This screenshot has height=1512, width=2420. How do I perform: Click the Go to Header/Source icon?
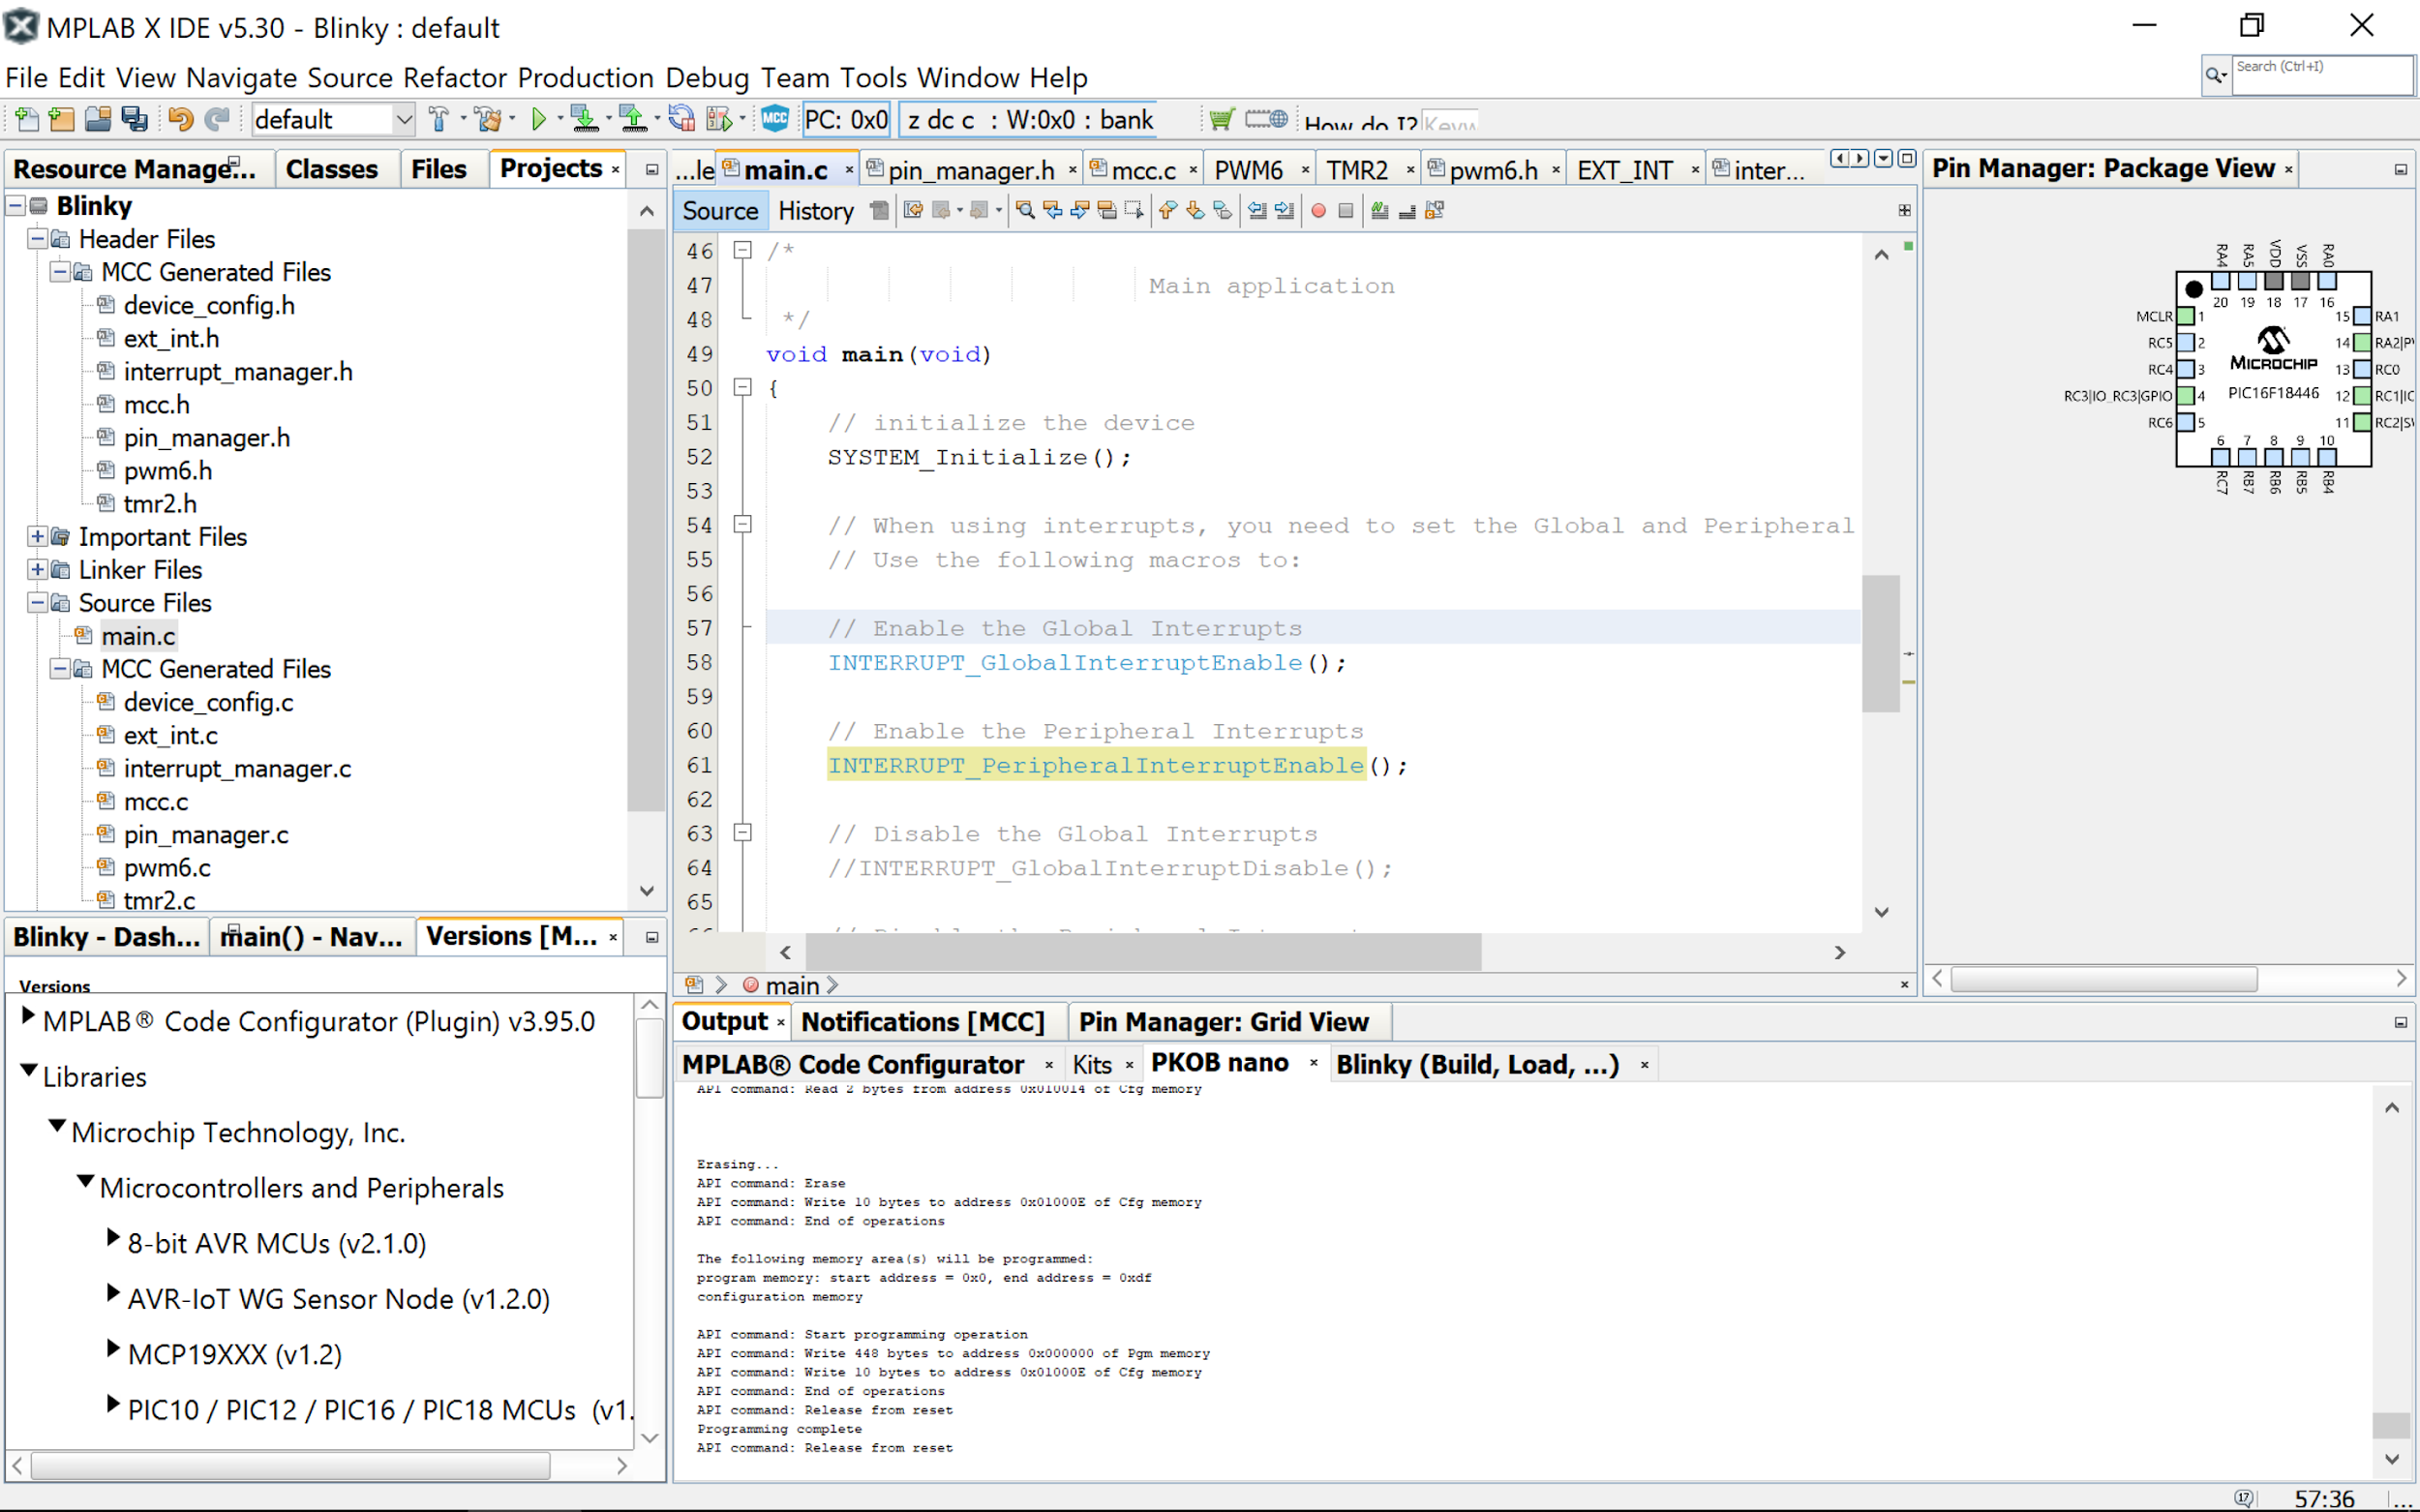tap(1435, 211)
